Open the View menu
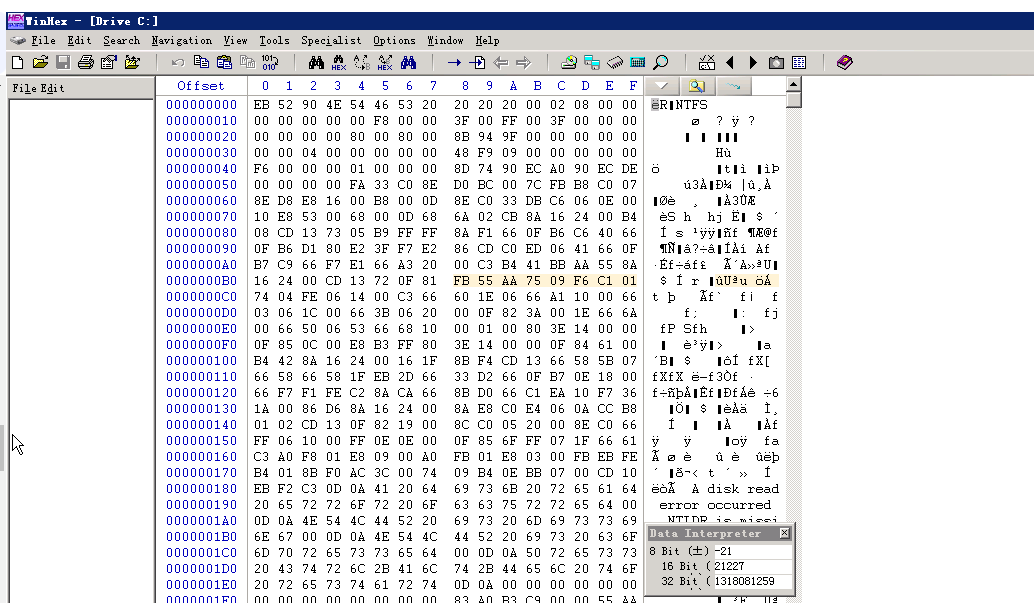Viewport: 1034px width, 603px height. [x=235, y=40]
